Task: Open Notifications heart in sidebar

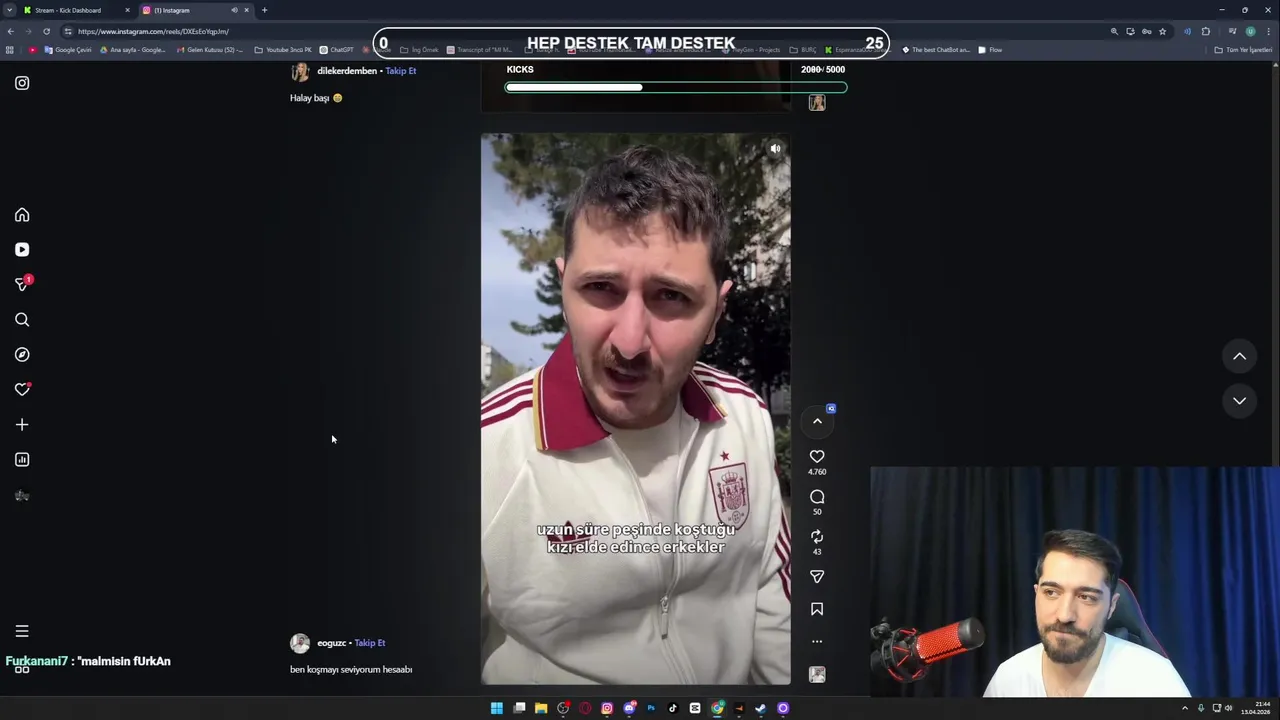Action: click(22, 390)
